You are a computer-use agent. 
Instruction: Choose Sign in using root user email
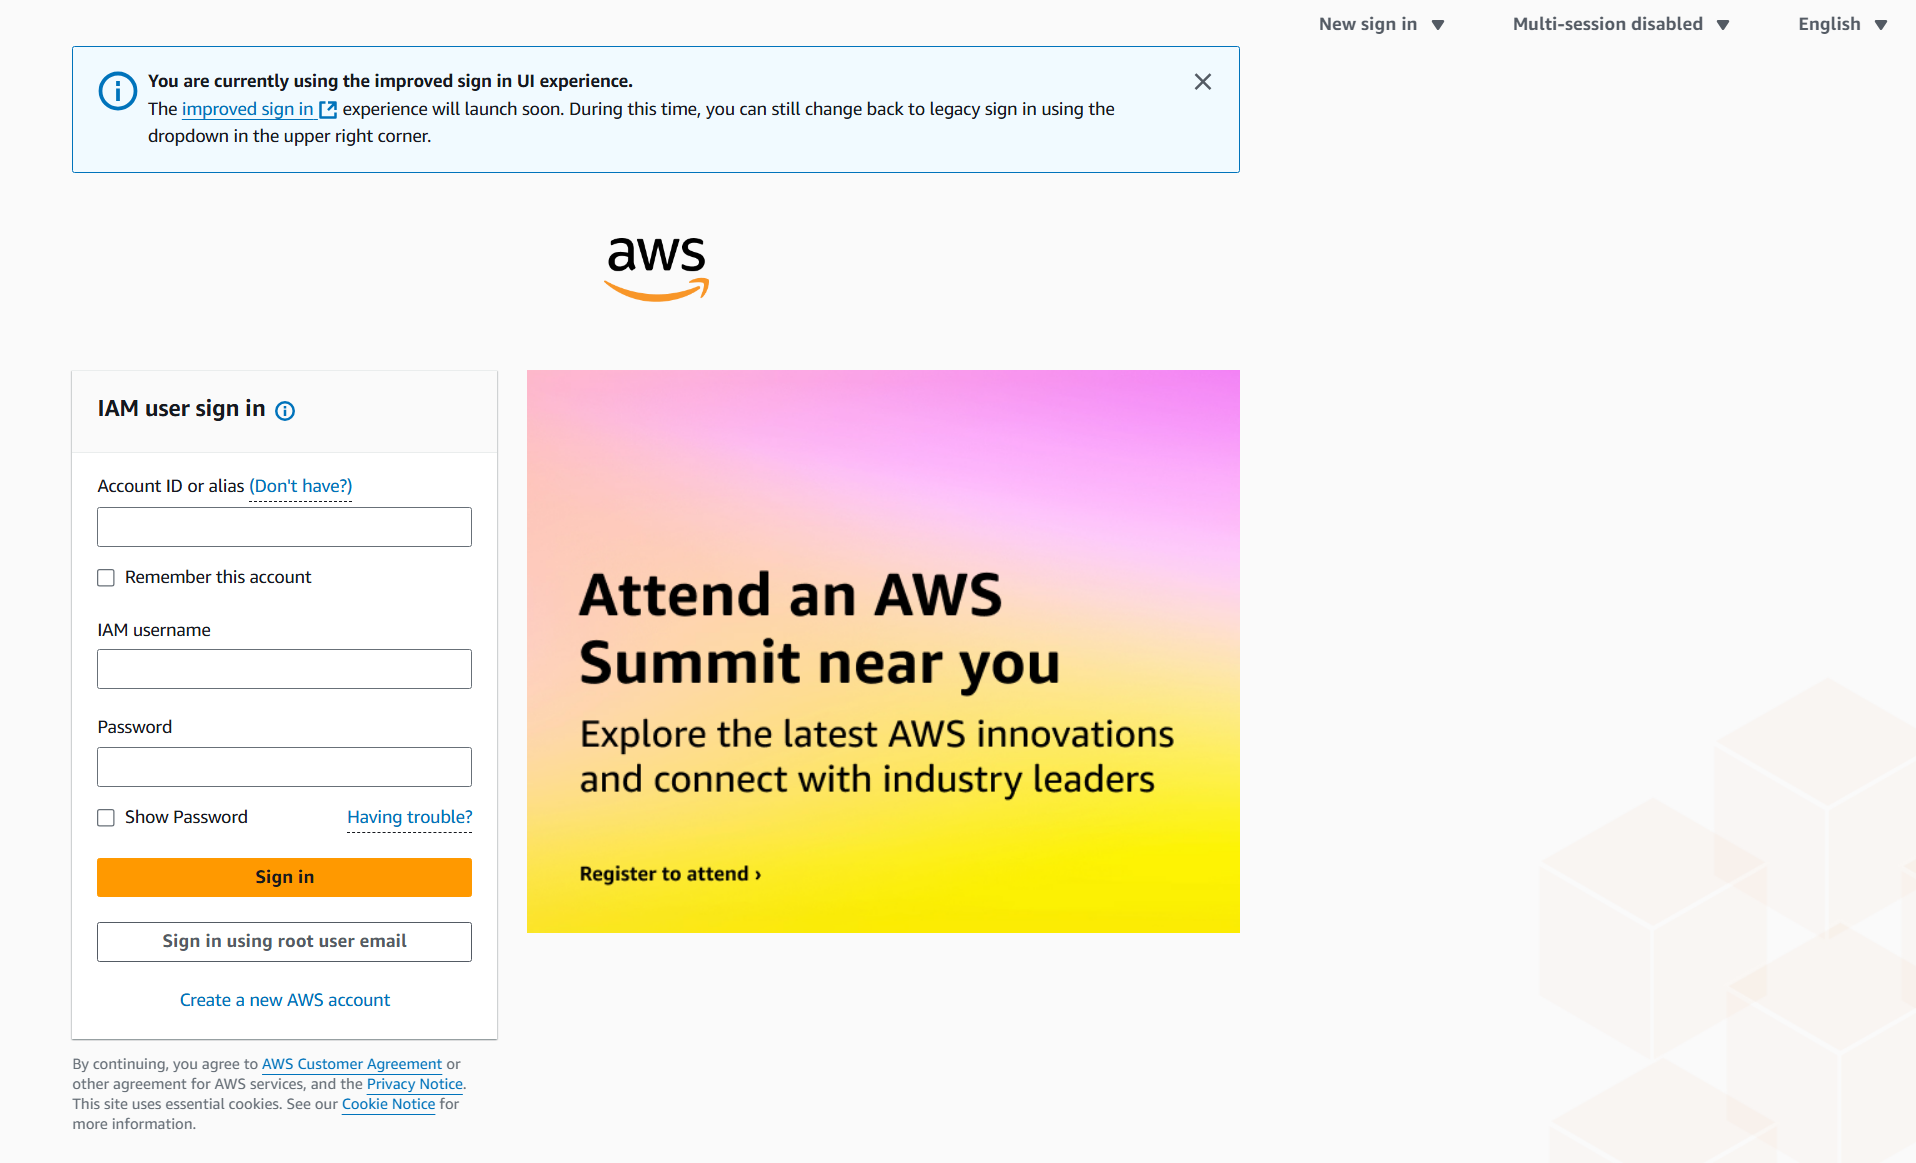[x=284, y=942]
